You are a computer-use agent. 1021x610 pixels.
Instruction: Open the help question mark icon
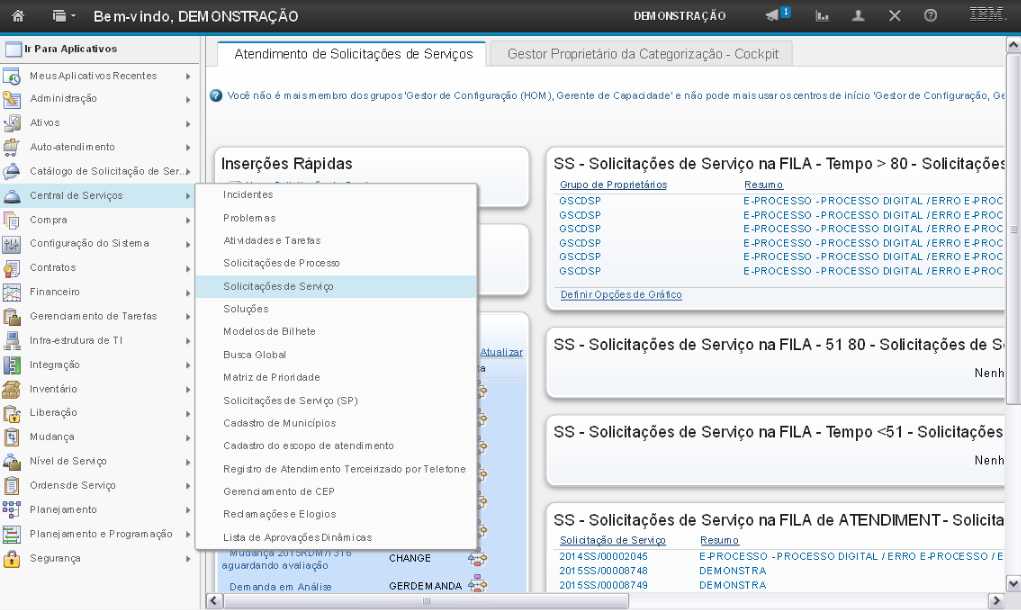coord(930,16)
